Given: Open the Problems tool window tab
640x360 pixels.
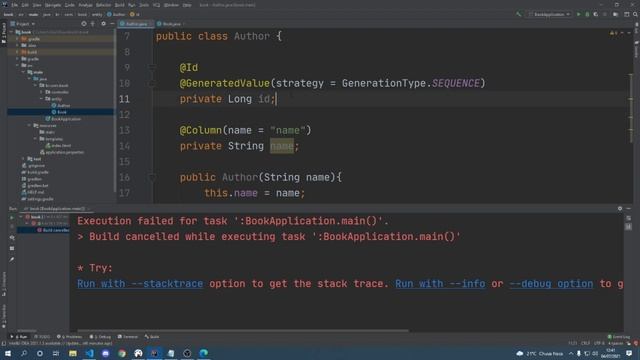Looking at the screenshot, I should pyautogui.click(x=69, y=337).
